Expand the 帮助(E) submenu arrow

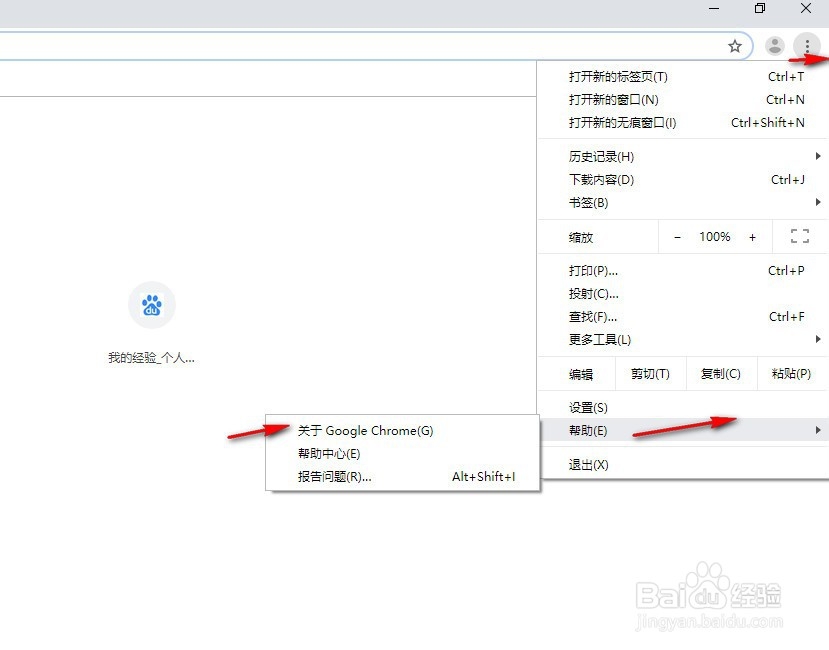click(x=818, y=431)
